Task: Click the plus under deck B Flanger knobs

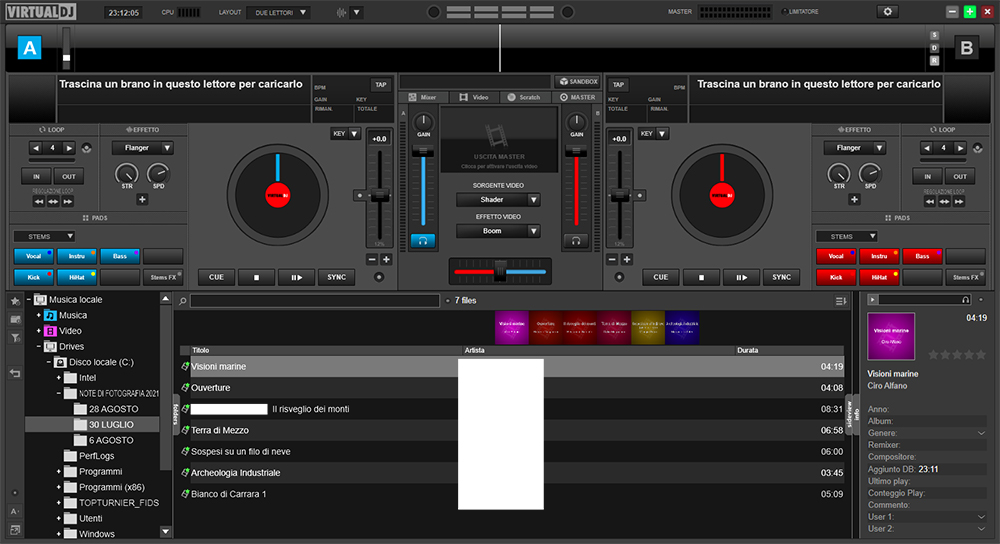Action: pos(854,200)
